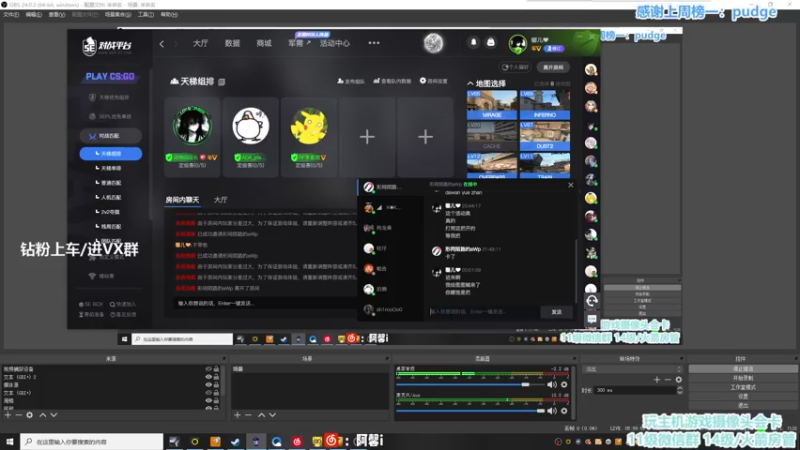800x450 pixels.
Task: Open Steam from the Windows taskbar
Action: (235, 441)
